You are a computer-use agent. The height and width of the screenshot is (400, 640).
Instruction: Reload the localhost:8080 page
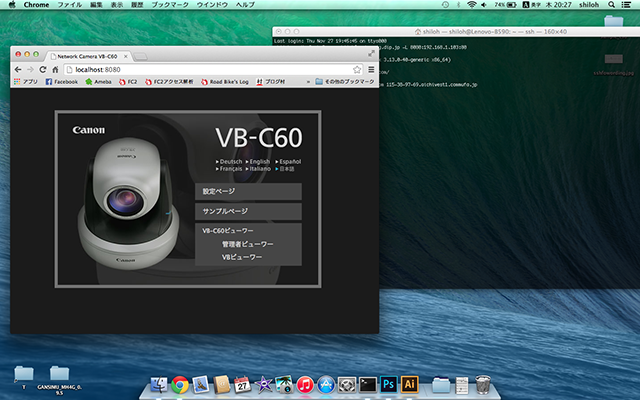[x=43, y=70]
